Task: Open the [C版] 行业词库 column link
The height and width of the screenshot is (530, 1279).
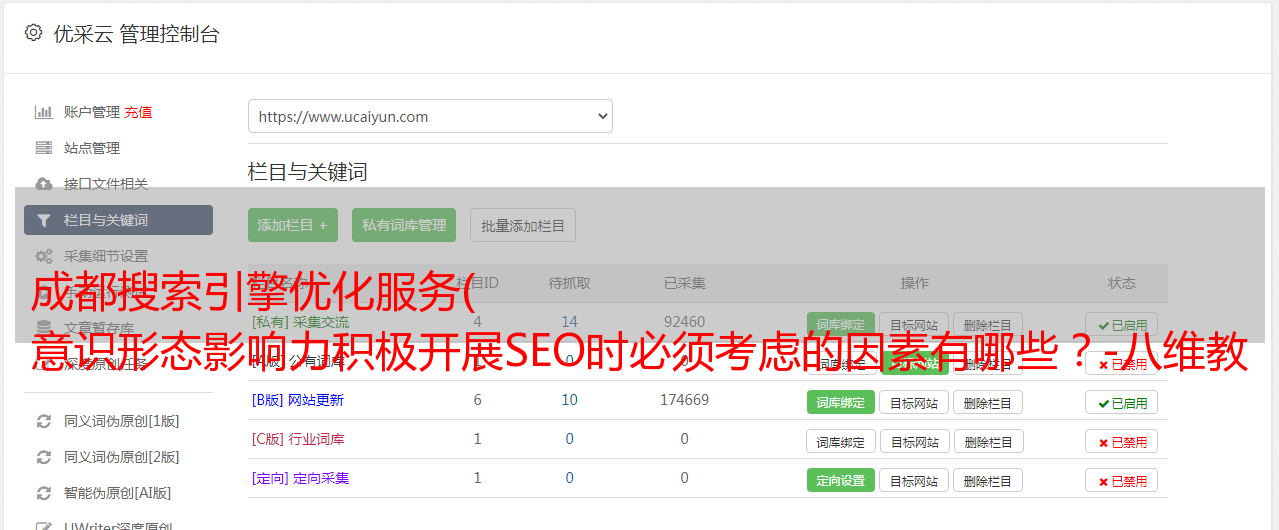Action: point(298,439)
